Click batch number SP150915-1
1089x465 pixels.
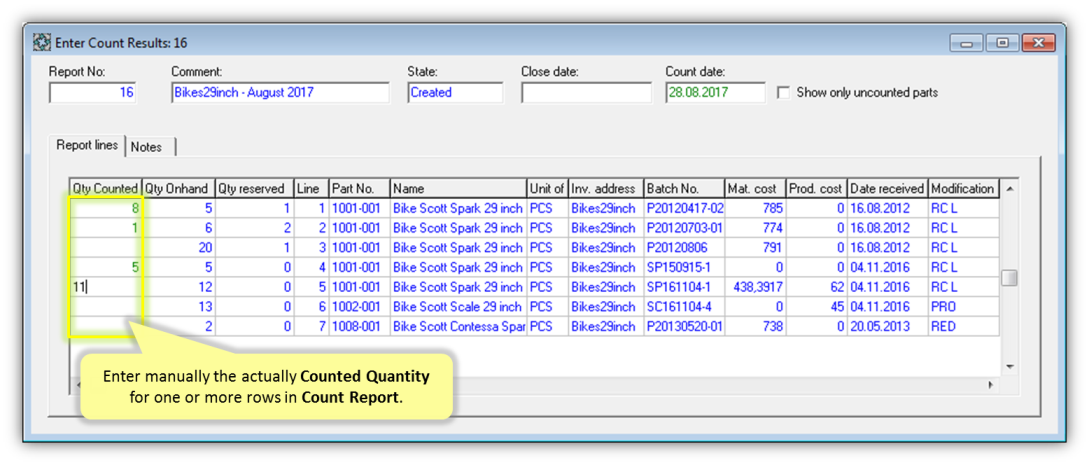(x=684, y=267)
